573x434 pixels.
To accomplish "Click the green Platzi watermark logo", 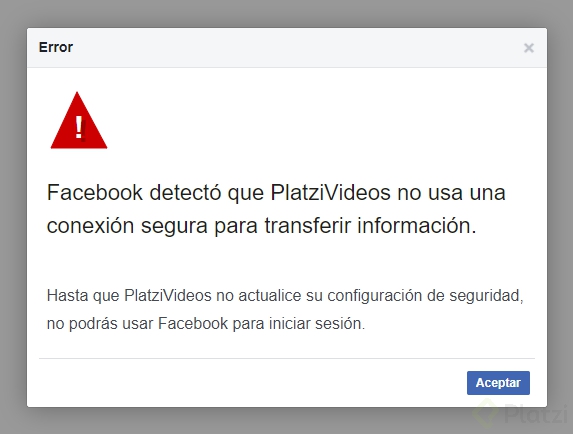I will coord(486,412).
